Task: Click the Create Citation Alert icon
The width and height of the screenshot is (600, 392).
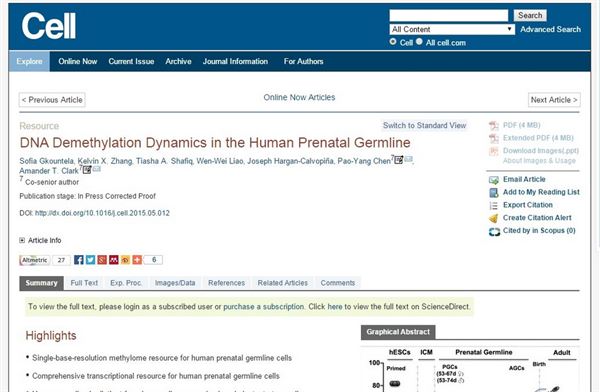Action: 494,218
